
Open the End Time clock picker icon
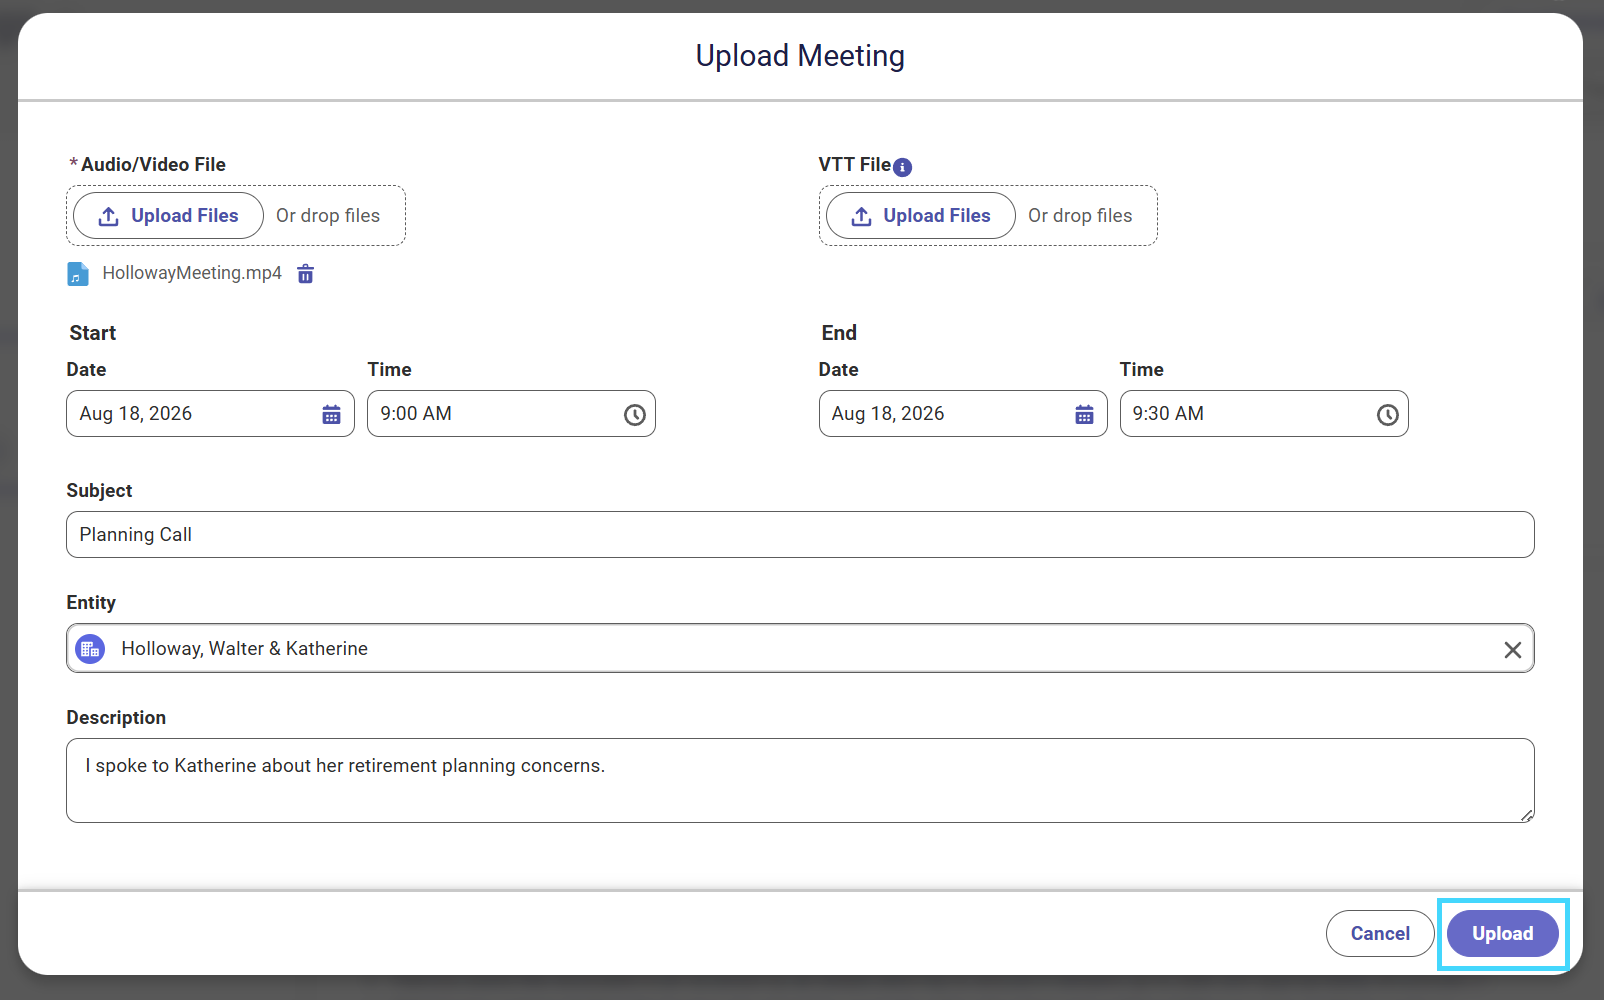[x=1387, y=415]
